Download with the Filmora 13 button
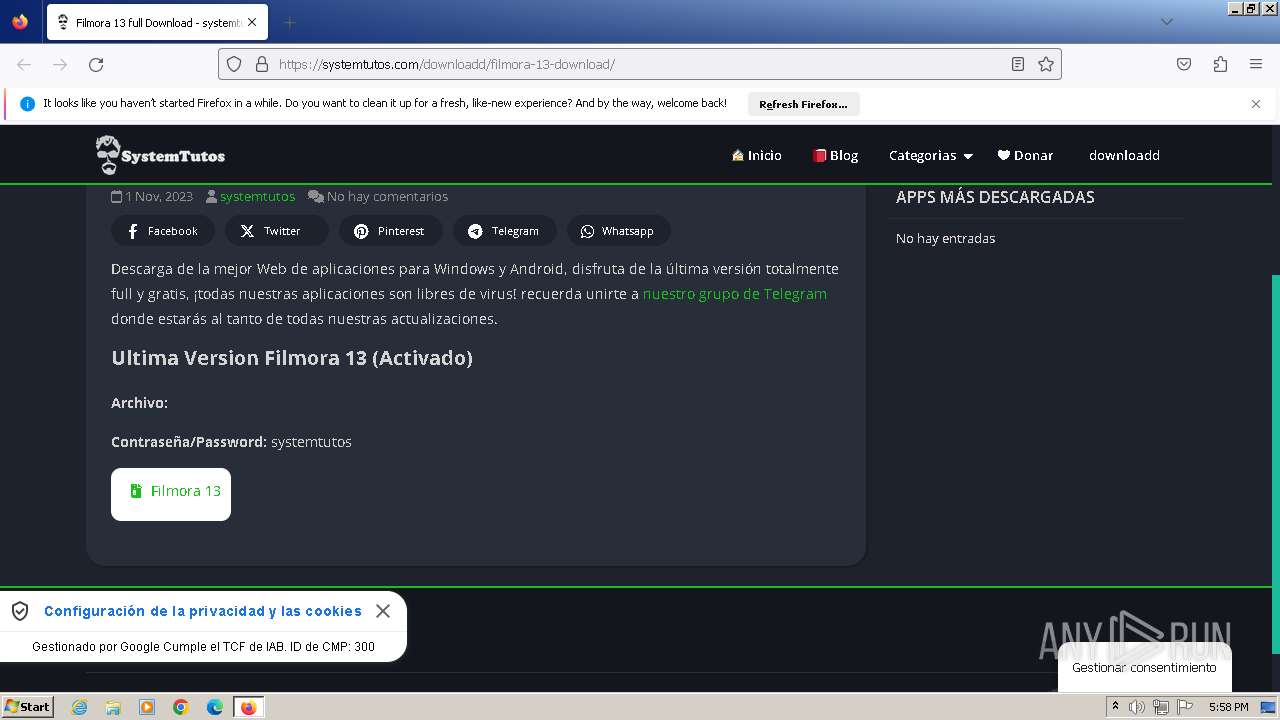 [x=171, y=494]
